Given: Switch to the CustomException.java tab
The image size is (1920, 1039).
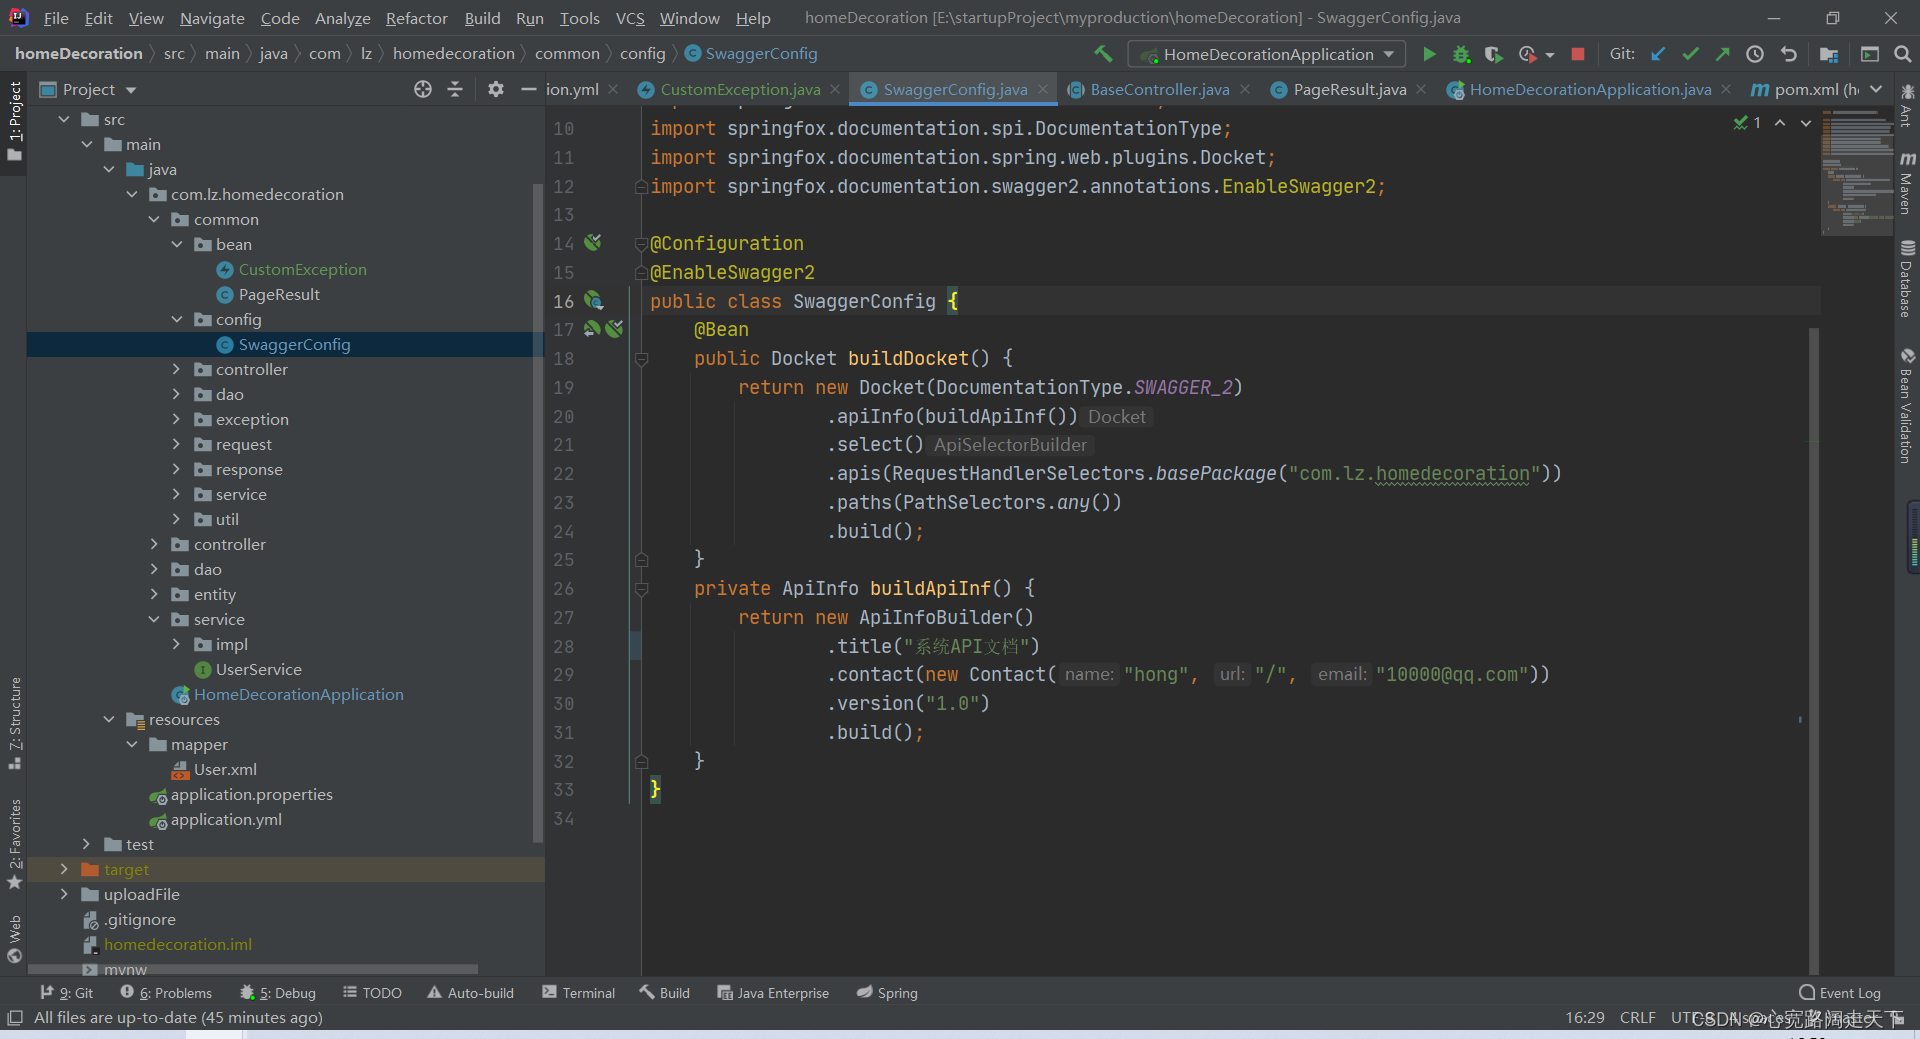Looking at the screenshot, I should (740, 89).
